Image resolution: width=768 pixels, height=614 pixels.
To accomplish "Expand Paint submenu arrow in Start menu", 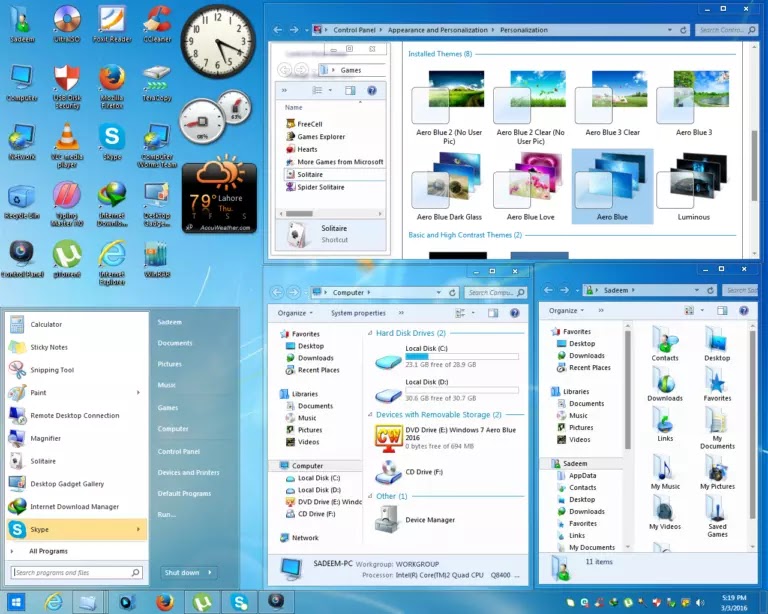I will [138, 393].
